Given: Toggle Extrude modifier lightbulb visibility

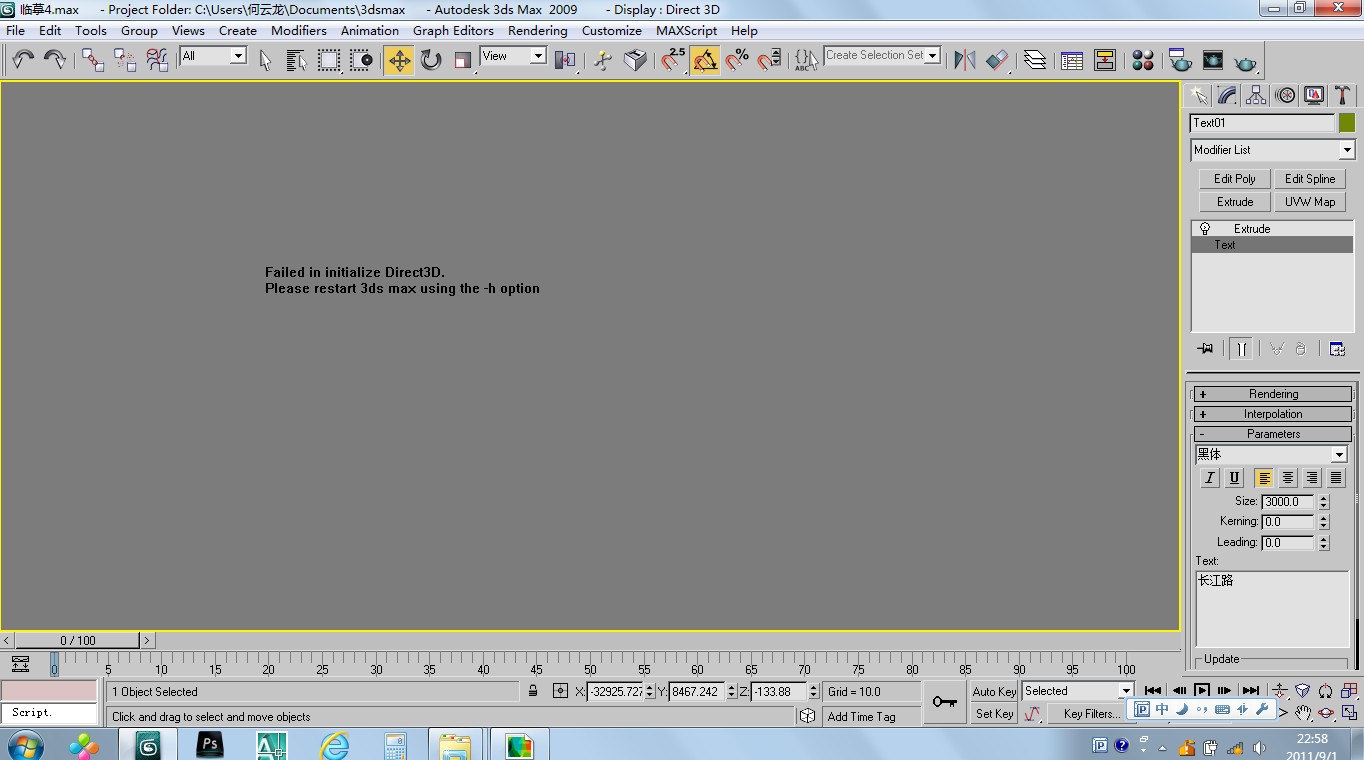Looking at the screenshot, I should (x=1205, y=229).
